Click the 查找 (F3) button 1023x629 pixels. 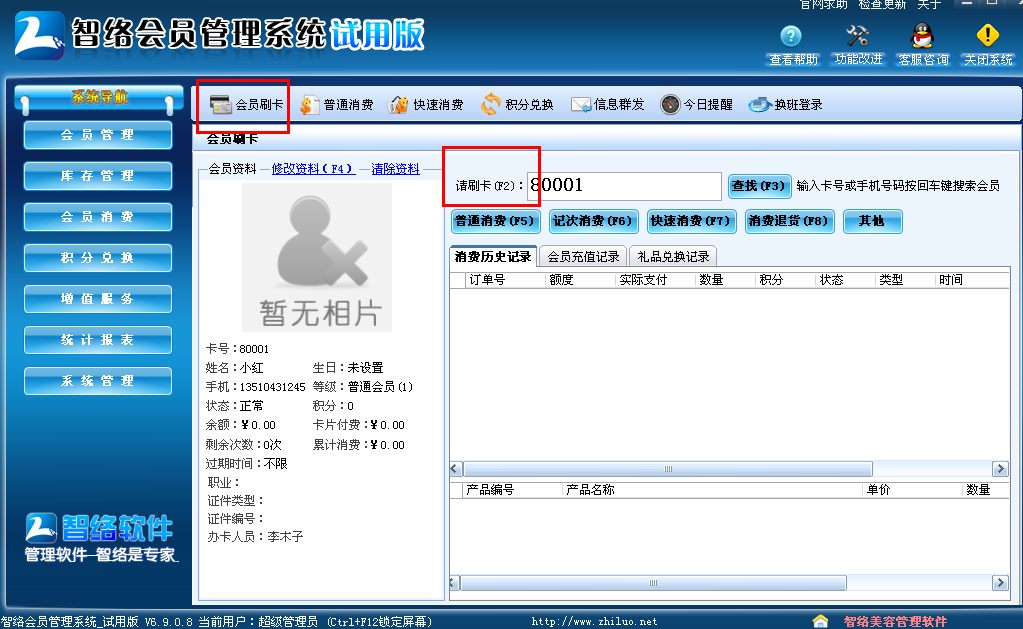(x=759, y=186)
